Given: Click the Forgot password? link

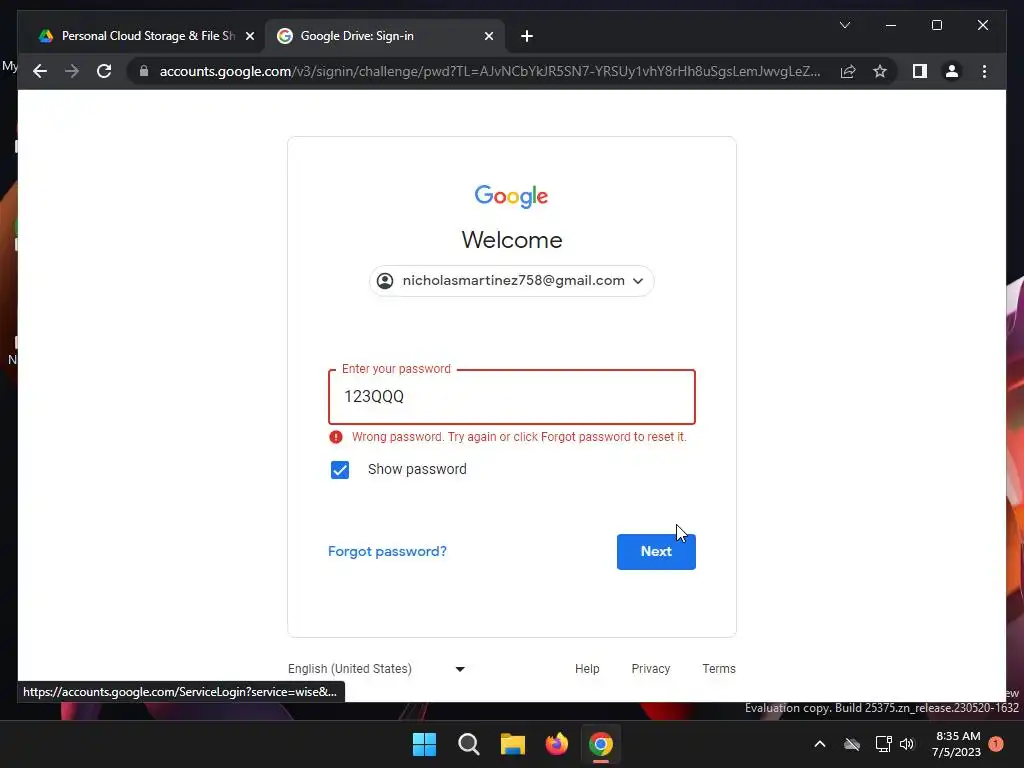Looking at the screenshot, I should pos(387,551).
